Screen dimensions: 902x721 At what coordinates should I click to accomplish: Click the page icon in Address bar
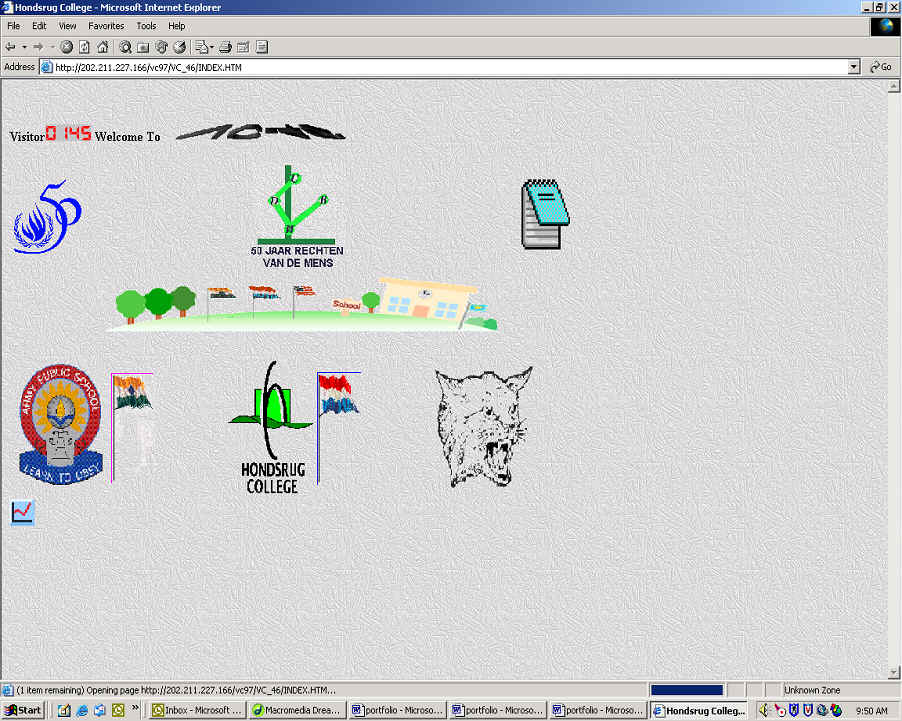47,67
